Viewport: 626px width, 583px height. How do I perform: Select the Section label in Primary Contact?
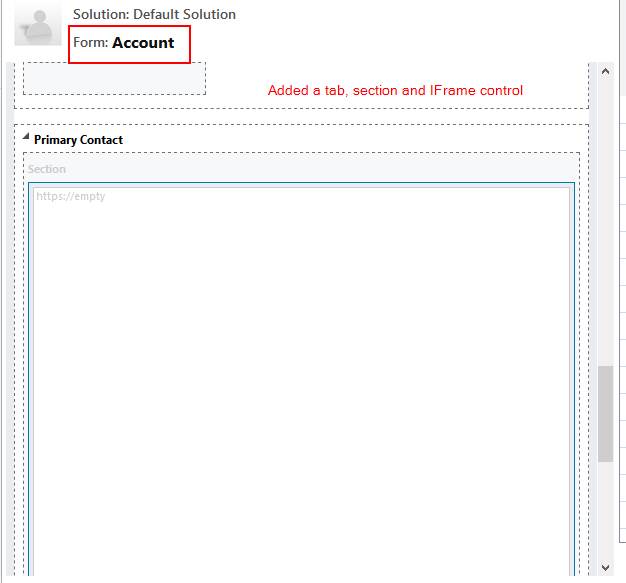click(47, 169)
